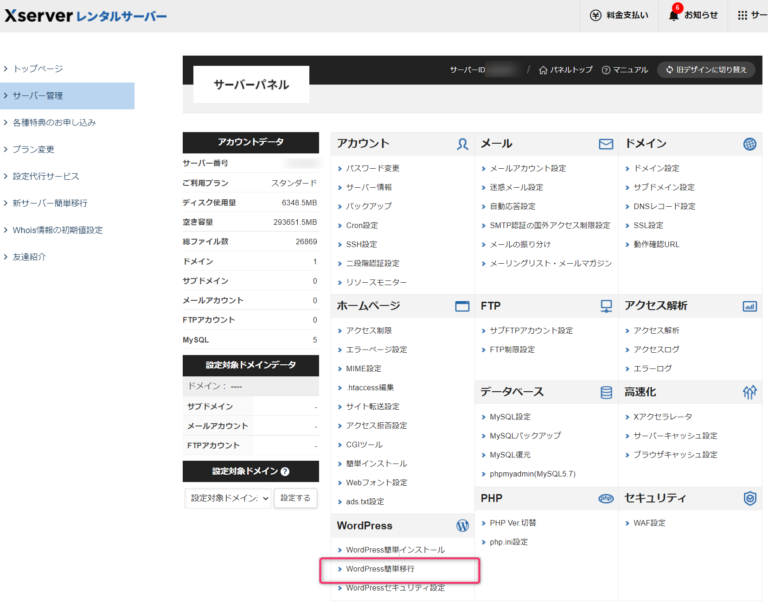Open DNSレコード設定 link

[664, 207]
